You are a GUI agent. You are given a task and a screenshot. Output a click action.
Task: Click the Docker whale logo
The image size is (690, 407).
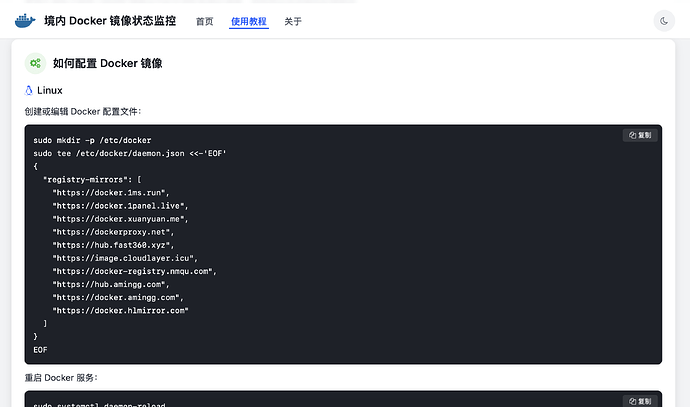(25, 21)
